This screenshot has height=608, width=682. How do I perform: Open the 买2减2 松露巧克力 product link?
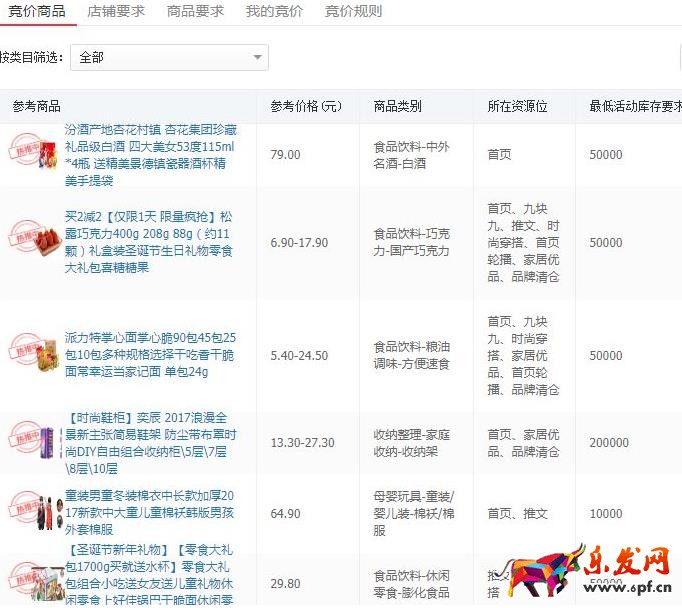(x=150, y=241)
